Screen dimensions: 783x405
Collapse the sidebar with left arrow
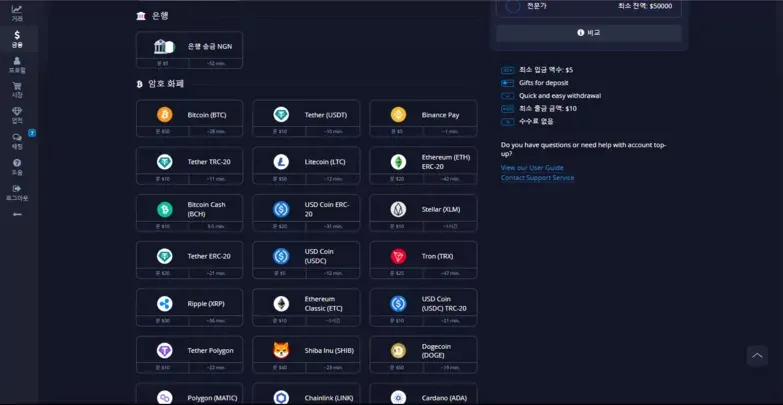click(17, 214)
